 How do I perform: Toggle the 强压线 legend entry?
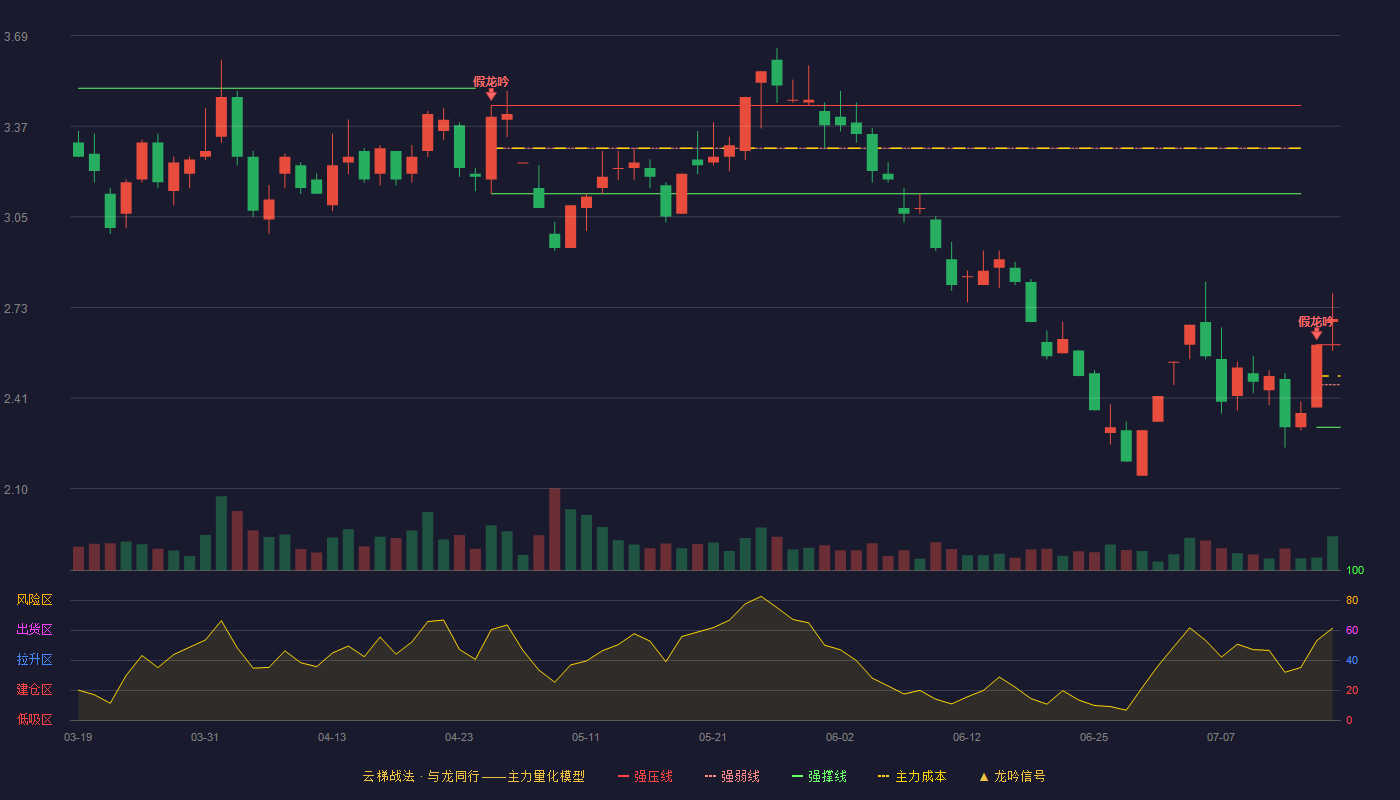click(645, 777)
